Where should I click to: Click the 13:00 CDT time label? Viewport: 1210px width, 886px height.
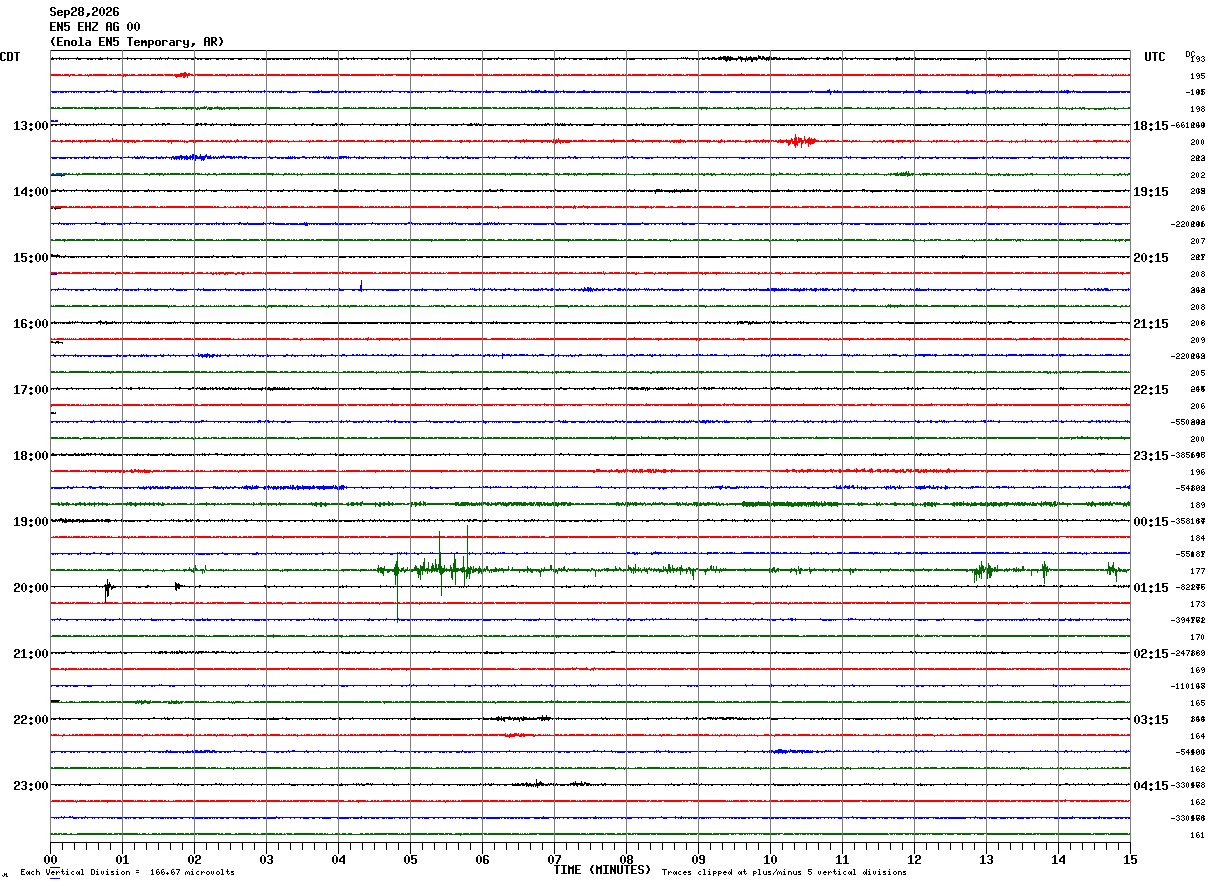click(x=30, y=126)
